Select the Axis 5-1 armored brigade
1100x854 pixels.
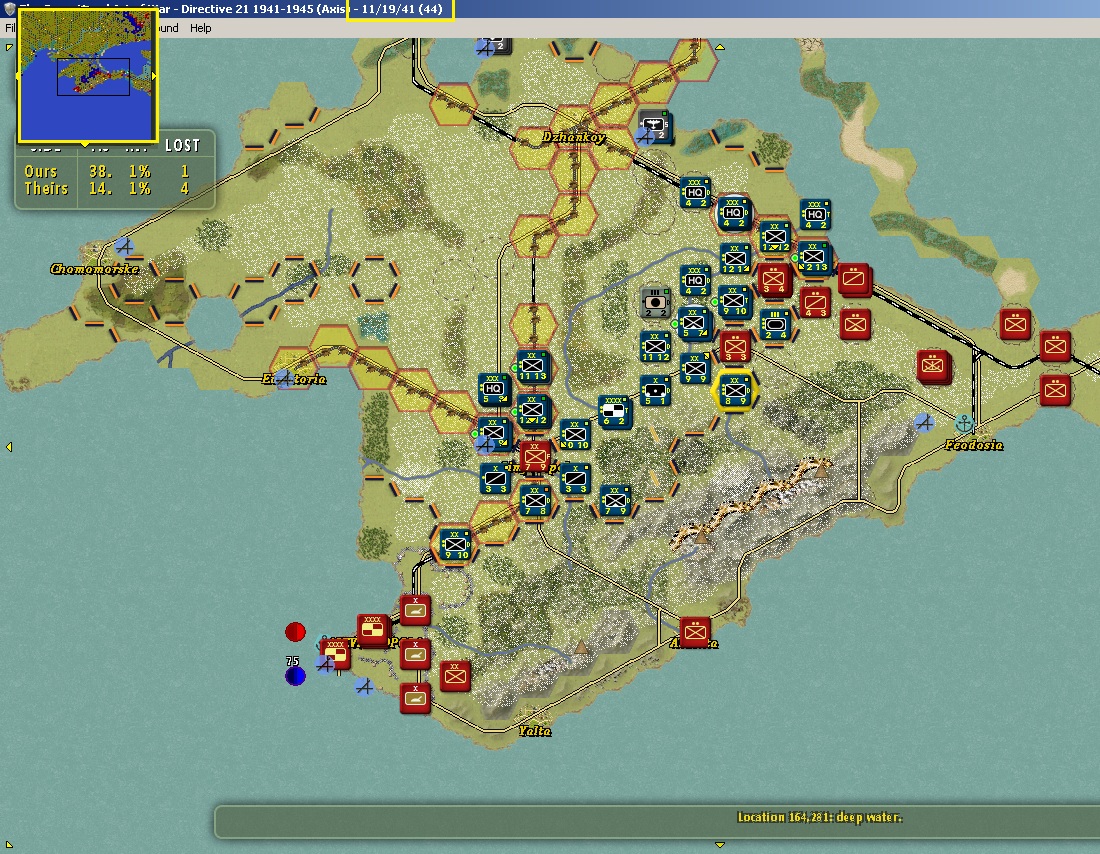[655, 391]
